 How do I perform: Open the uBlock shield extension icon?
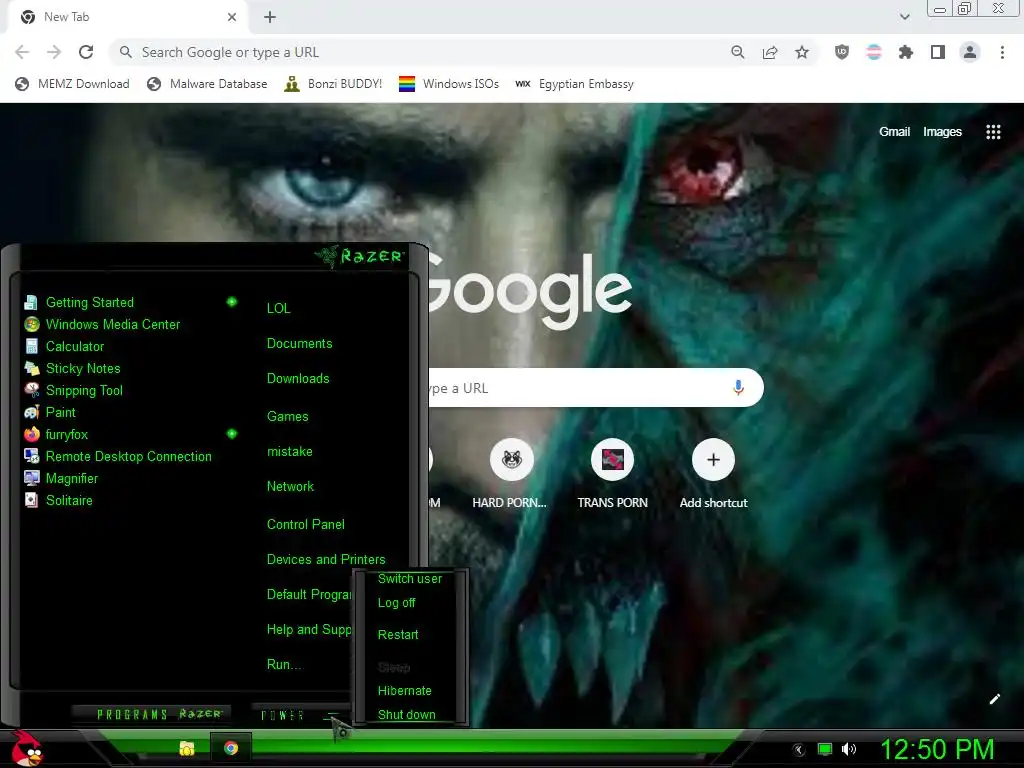point(842,52)
